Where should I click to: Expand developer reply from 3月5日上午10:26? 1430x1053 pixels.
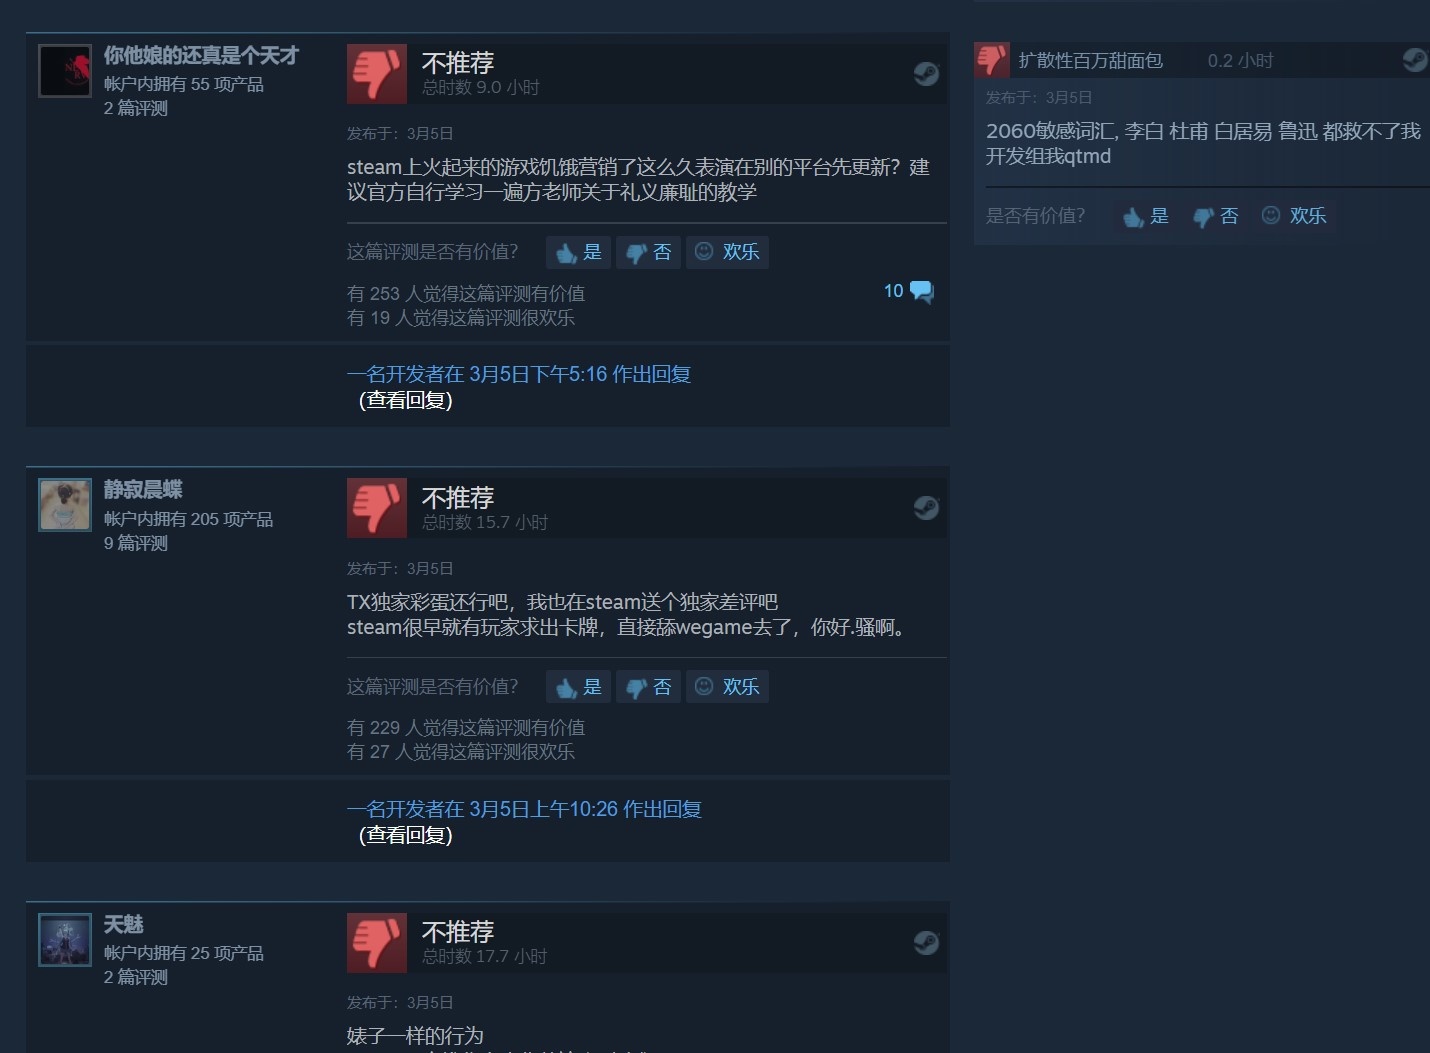pos(524,809)
